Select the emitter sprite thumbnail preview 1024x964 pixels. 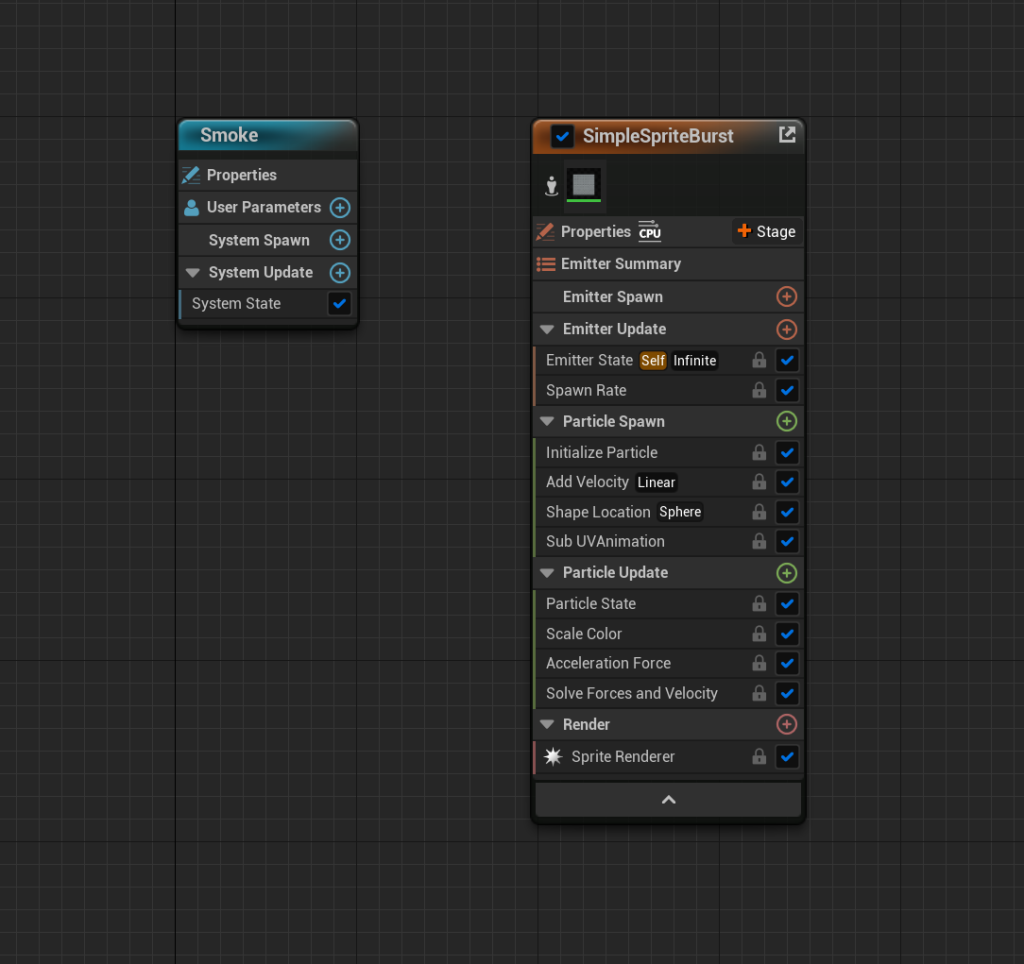coord(584,185)
